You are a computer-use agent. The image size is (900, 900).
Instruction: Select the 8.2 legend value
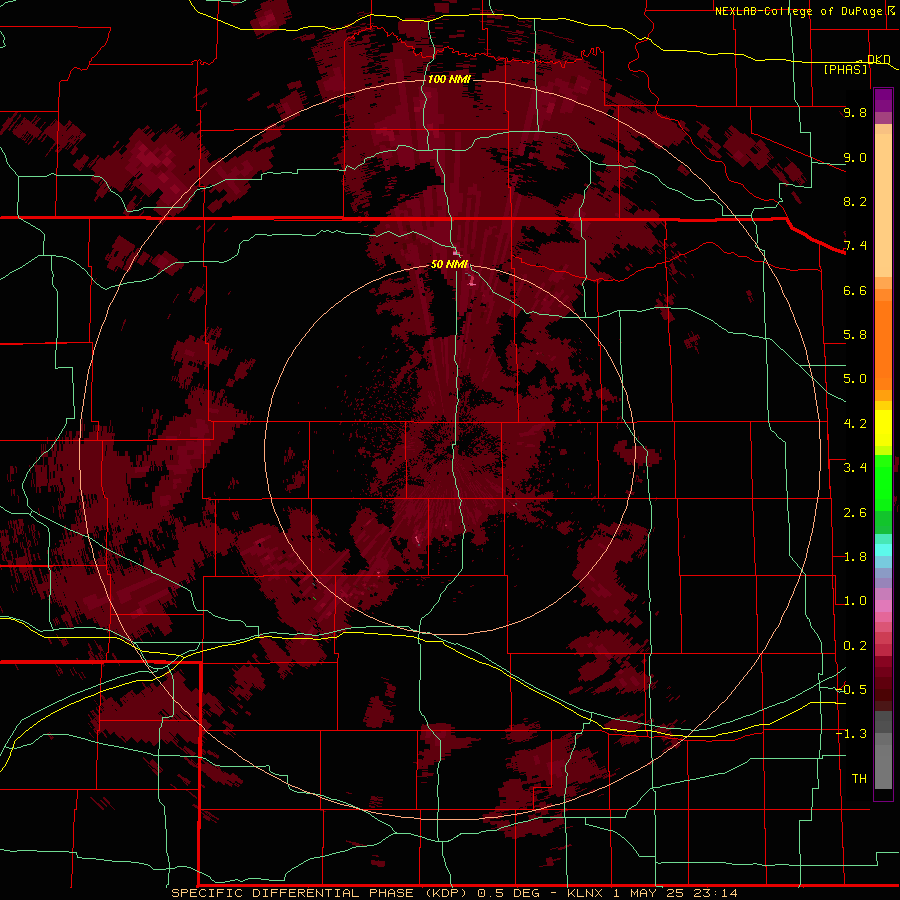click(855, 201)
